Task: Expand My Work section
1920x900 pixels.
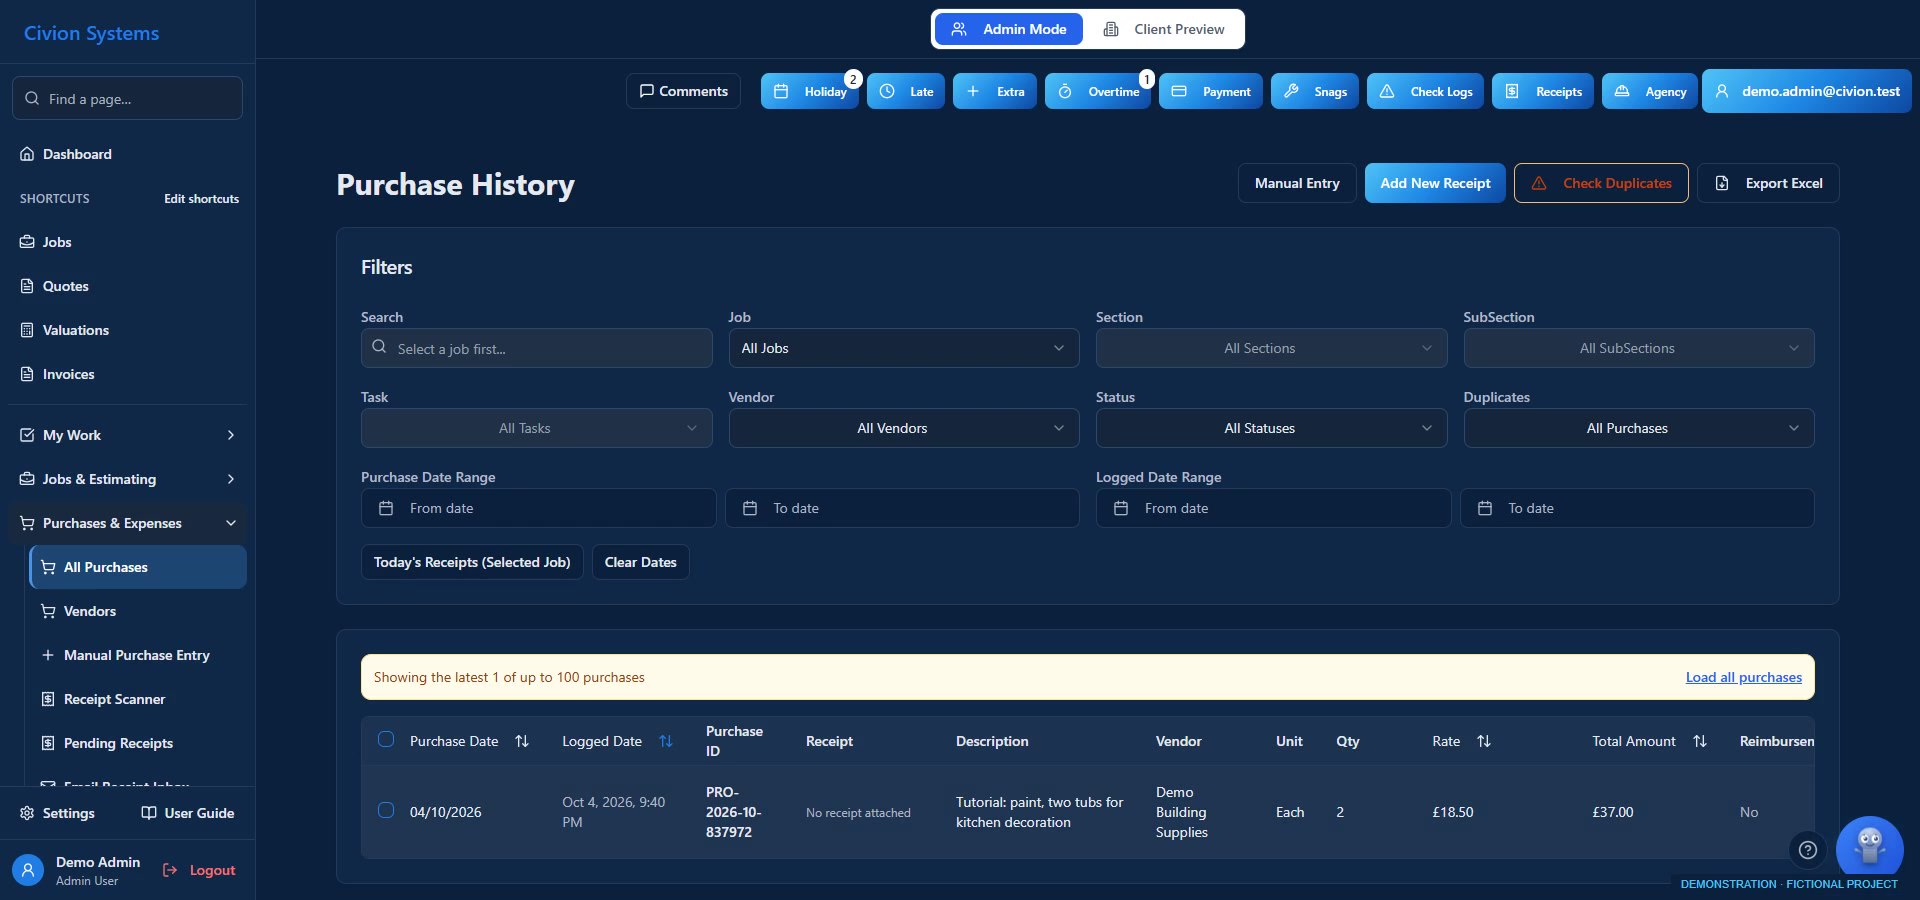Action: click(x=127, y=435)
